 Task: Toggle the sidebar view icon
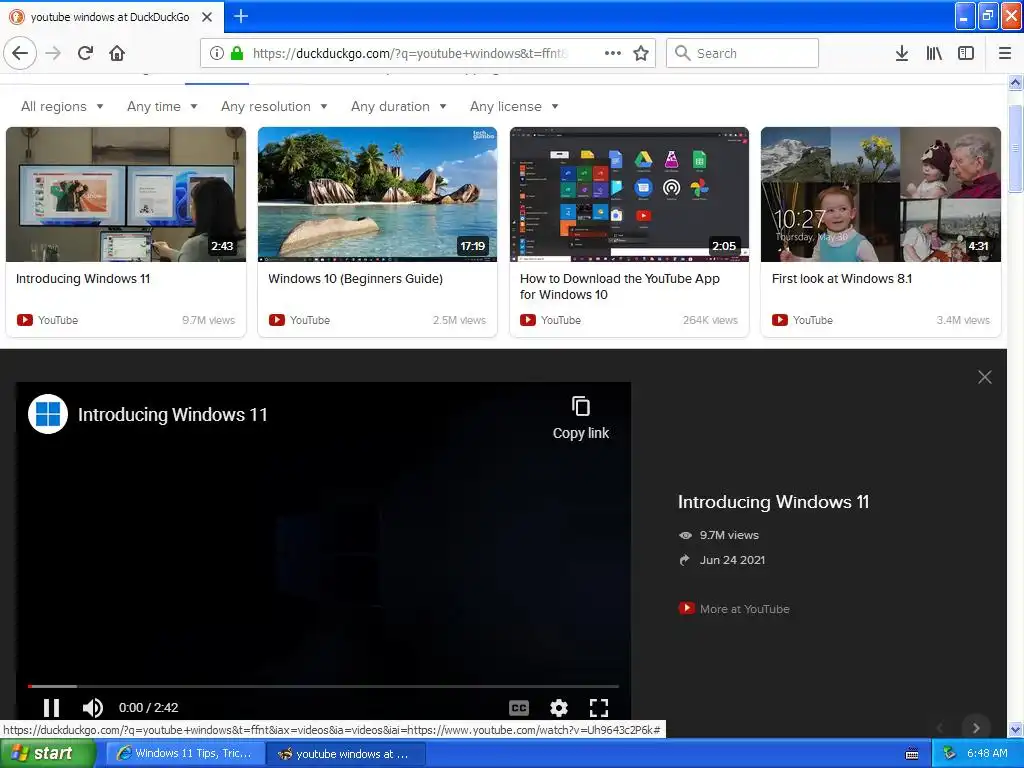(x=966, y=53)
